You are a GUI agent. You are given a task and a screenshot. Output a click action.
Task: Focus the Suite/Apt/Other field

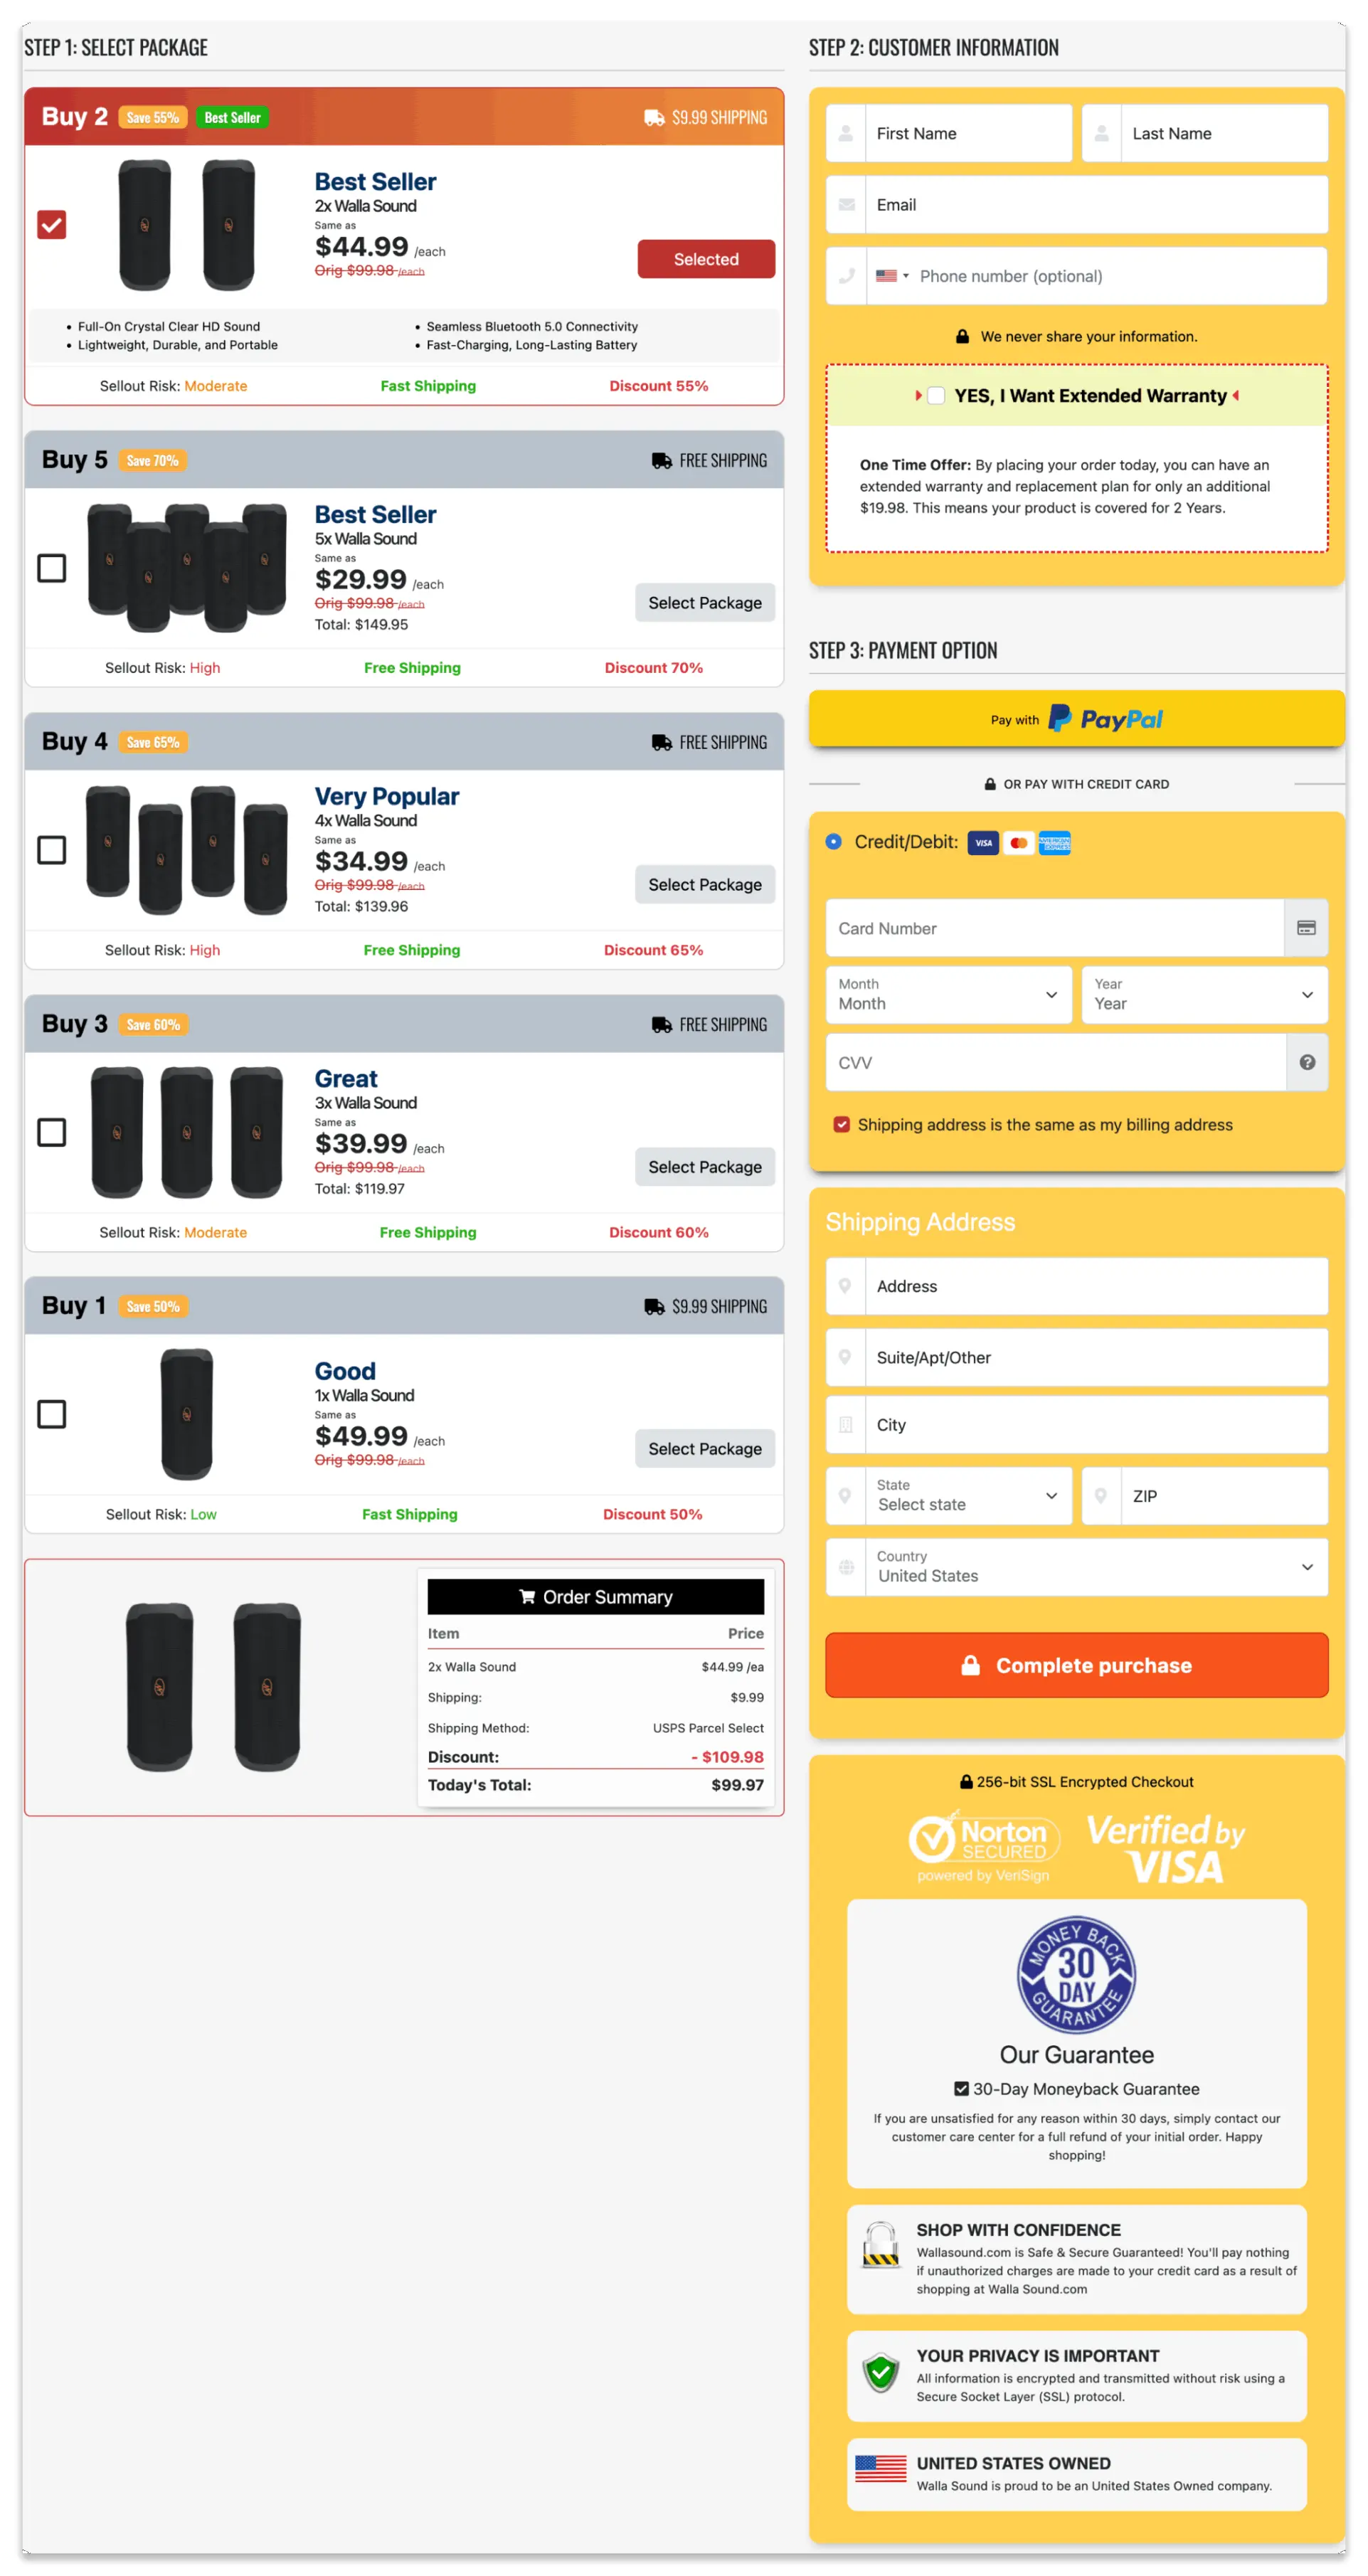click(x=1096, y=1357)
